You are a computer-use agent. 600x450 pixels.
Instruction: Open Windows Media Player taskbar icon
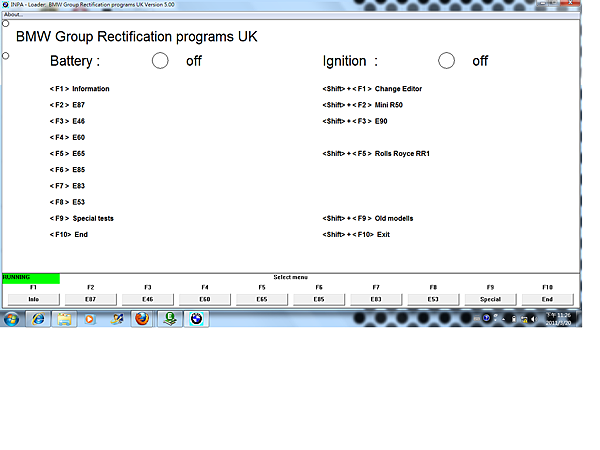(90, 319)
